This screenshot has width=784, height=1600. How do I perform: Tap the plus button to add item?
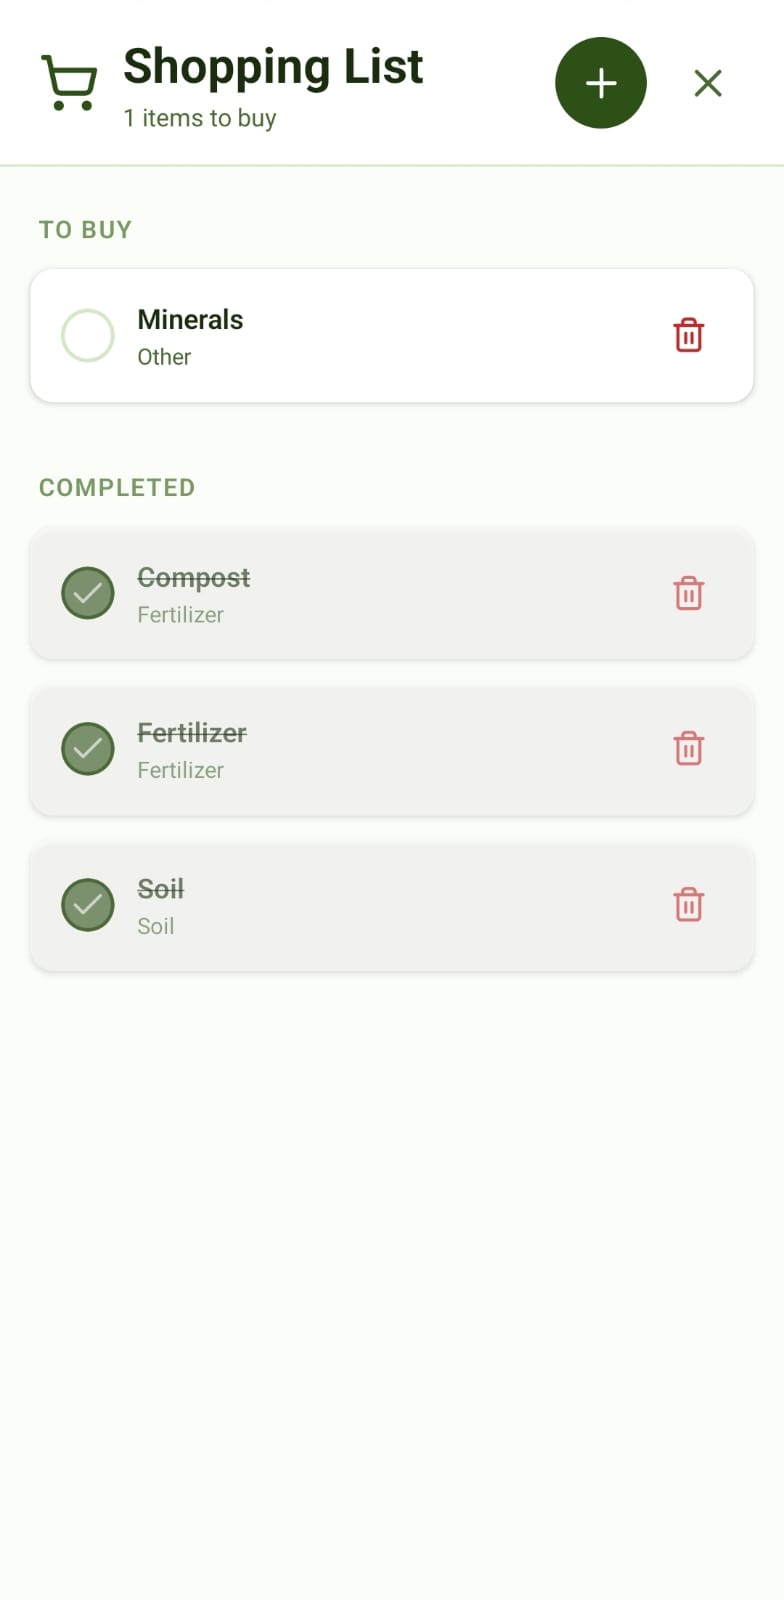(600, 83)
